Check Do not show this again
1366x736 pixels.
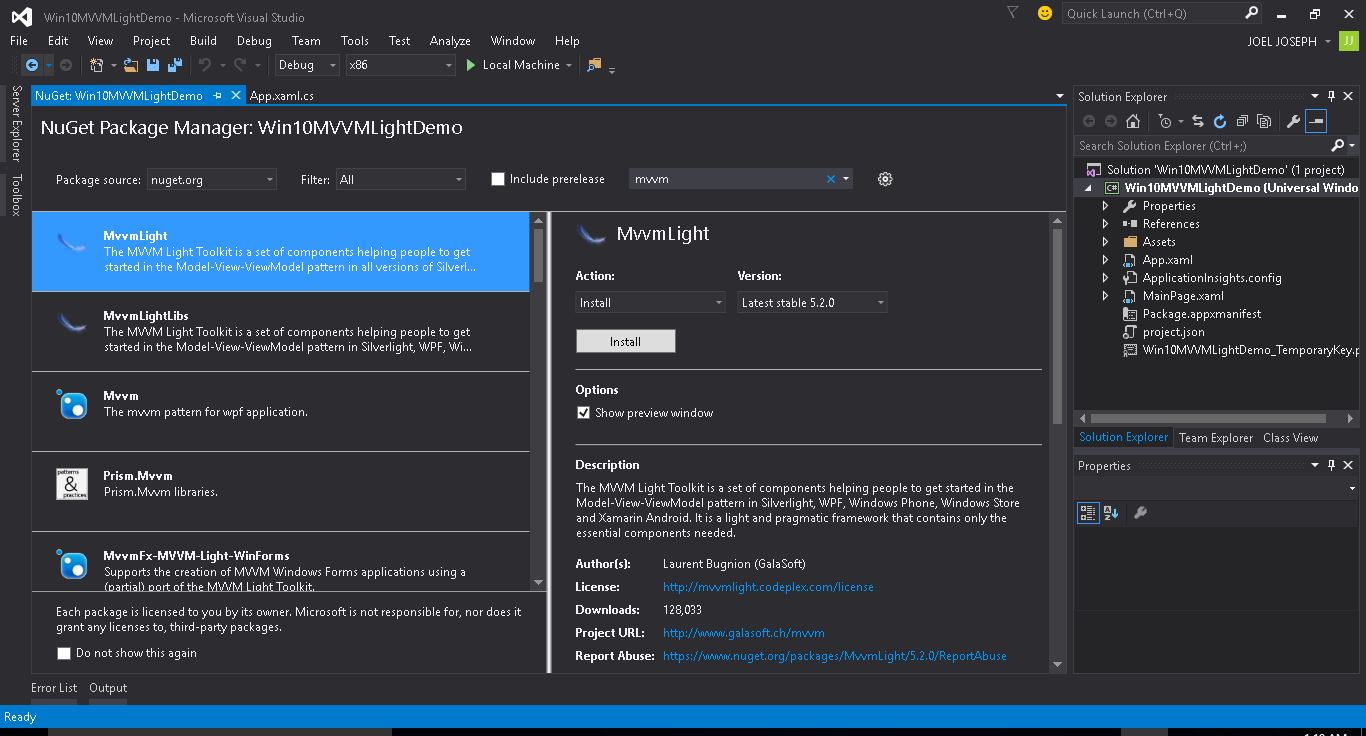64,653
